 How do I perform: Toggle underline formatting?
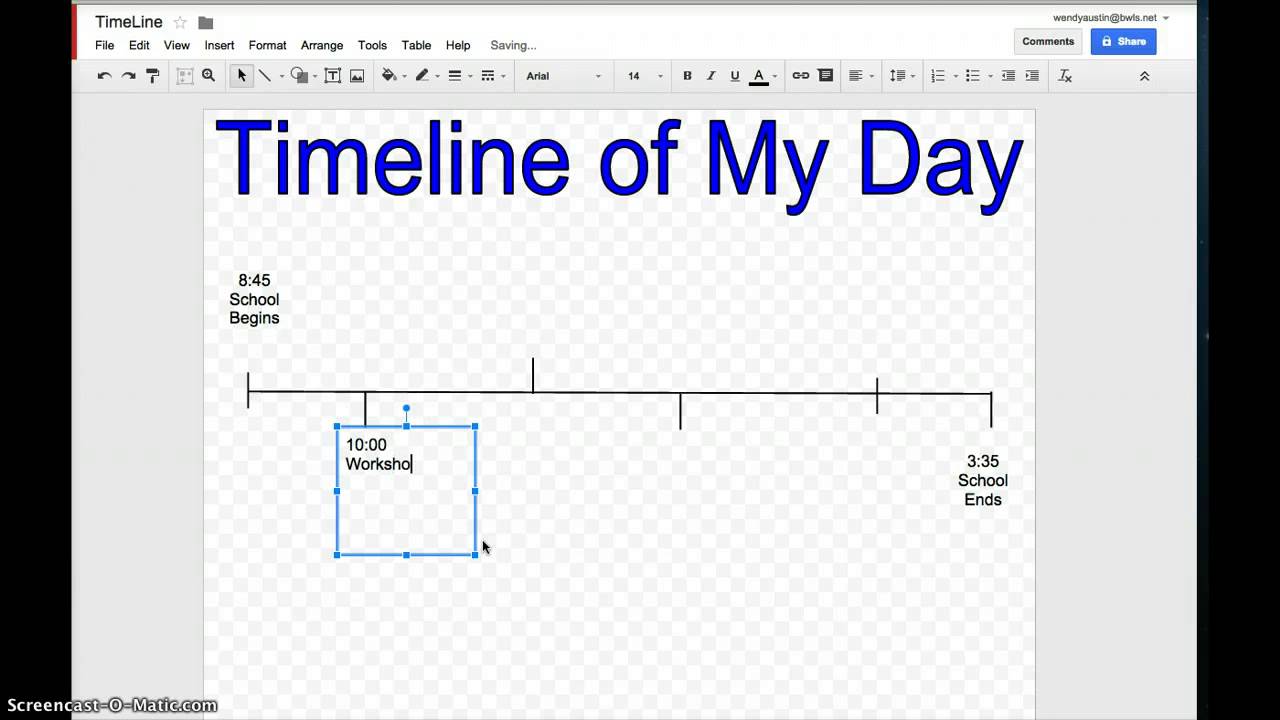[734, 75]
